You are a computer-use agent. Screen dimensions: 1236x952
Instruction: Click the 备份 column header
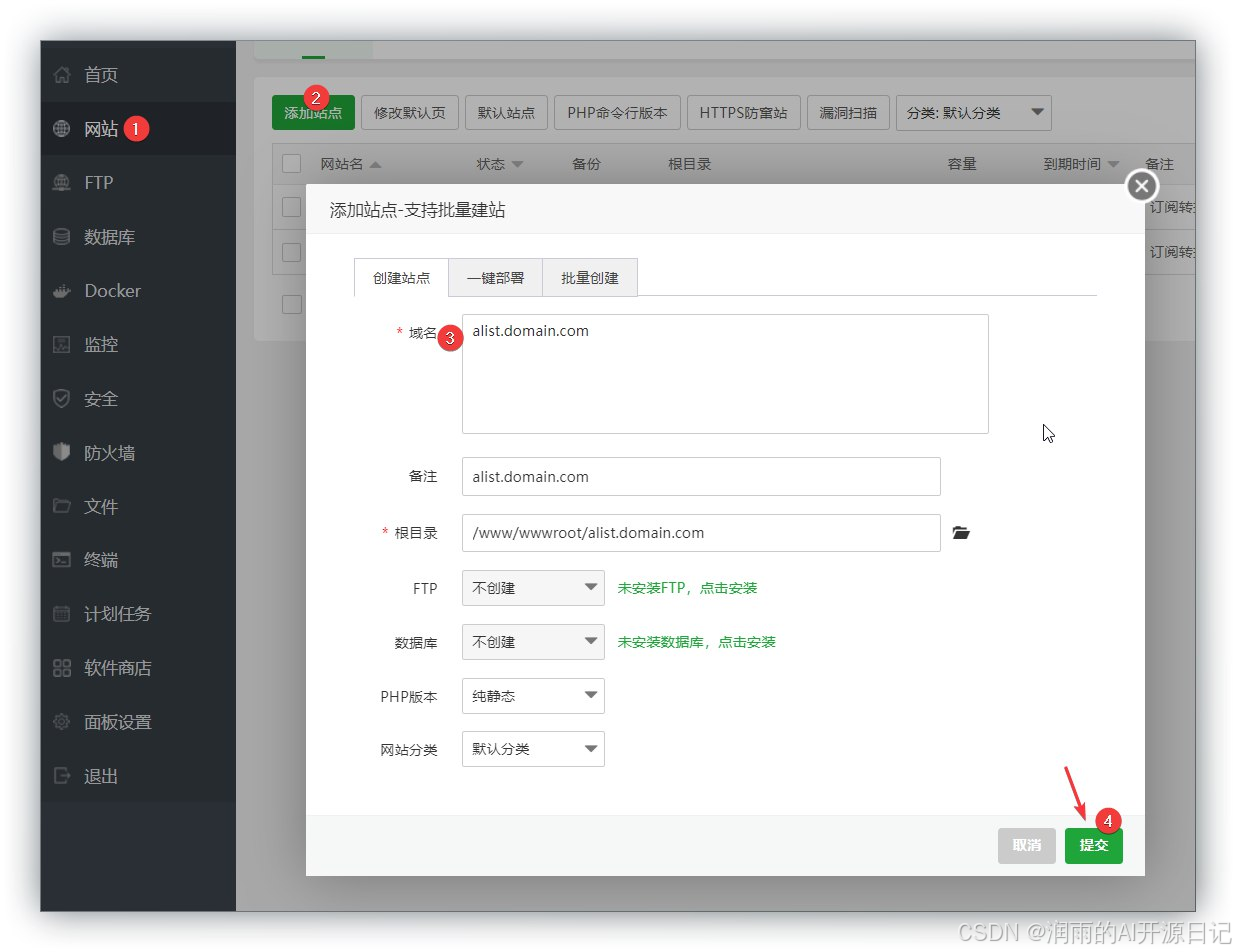click(x=586, y=164)
